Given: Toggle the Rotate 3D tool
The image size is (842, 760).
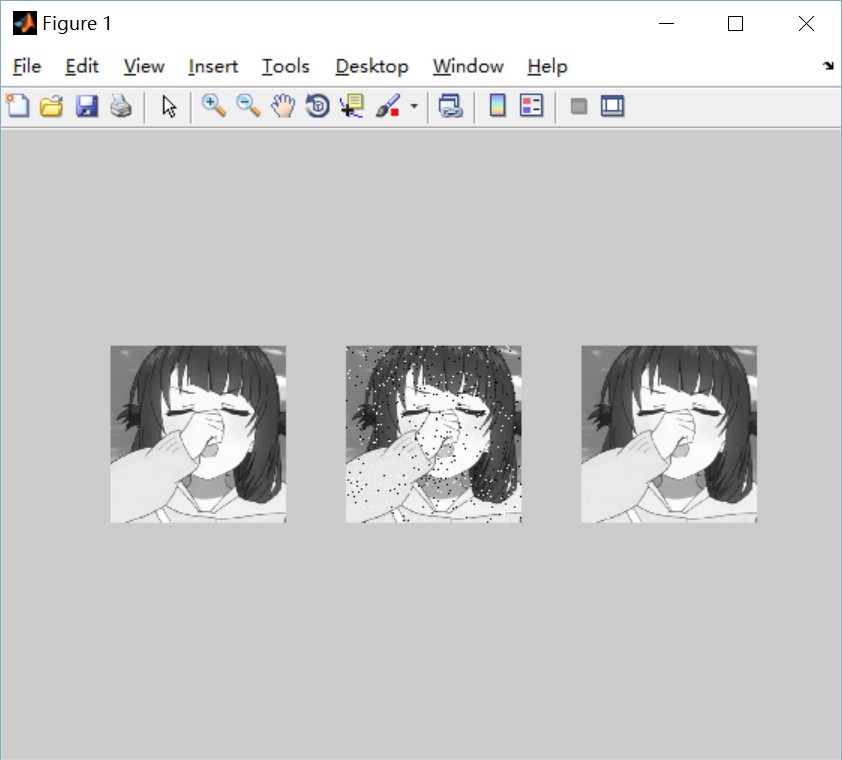Looking at the screenshot, I should [317, 106].
